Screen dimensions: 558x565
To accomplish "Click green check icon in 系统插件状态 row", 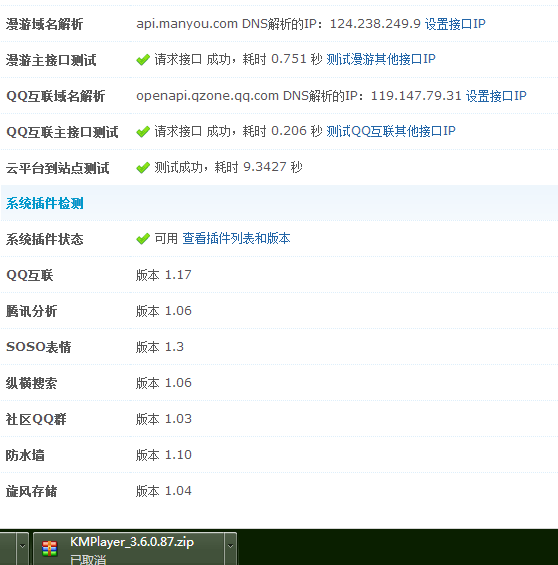I will [x=143, y=239].
